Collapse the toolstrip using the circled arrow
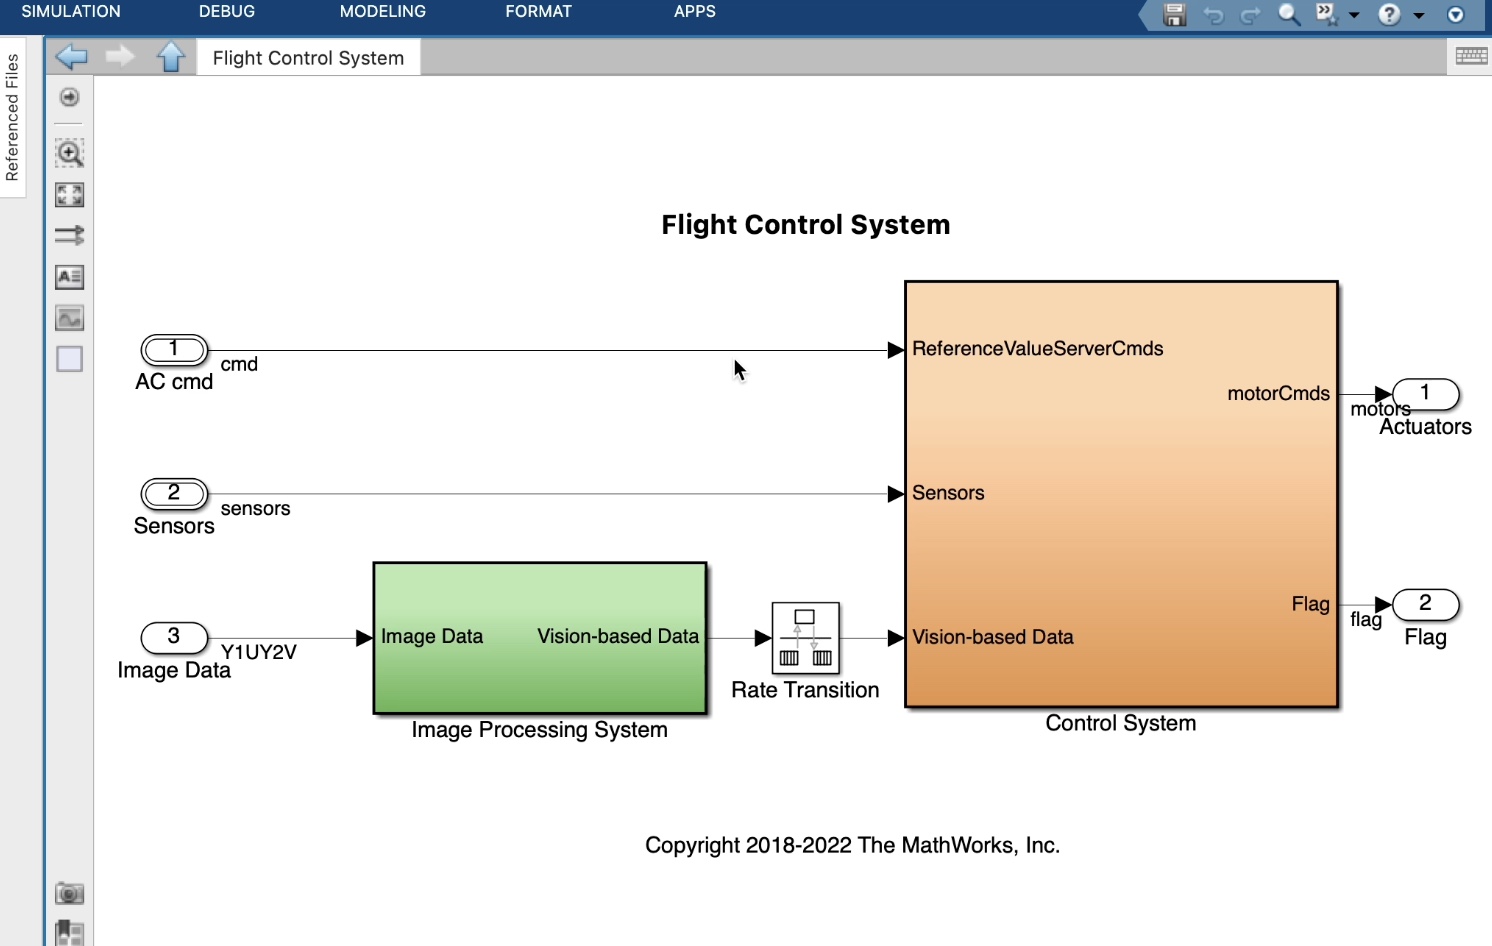Viewport: 1492px width, 946px height. [x=1455, y=15]
